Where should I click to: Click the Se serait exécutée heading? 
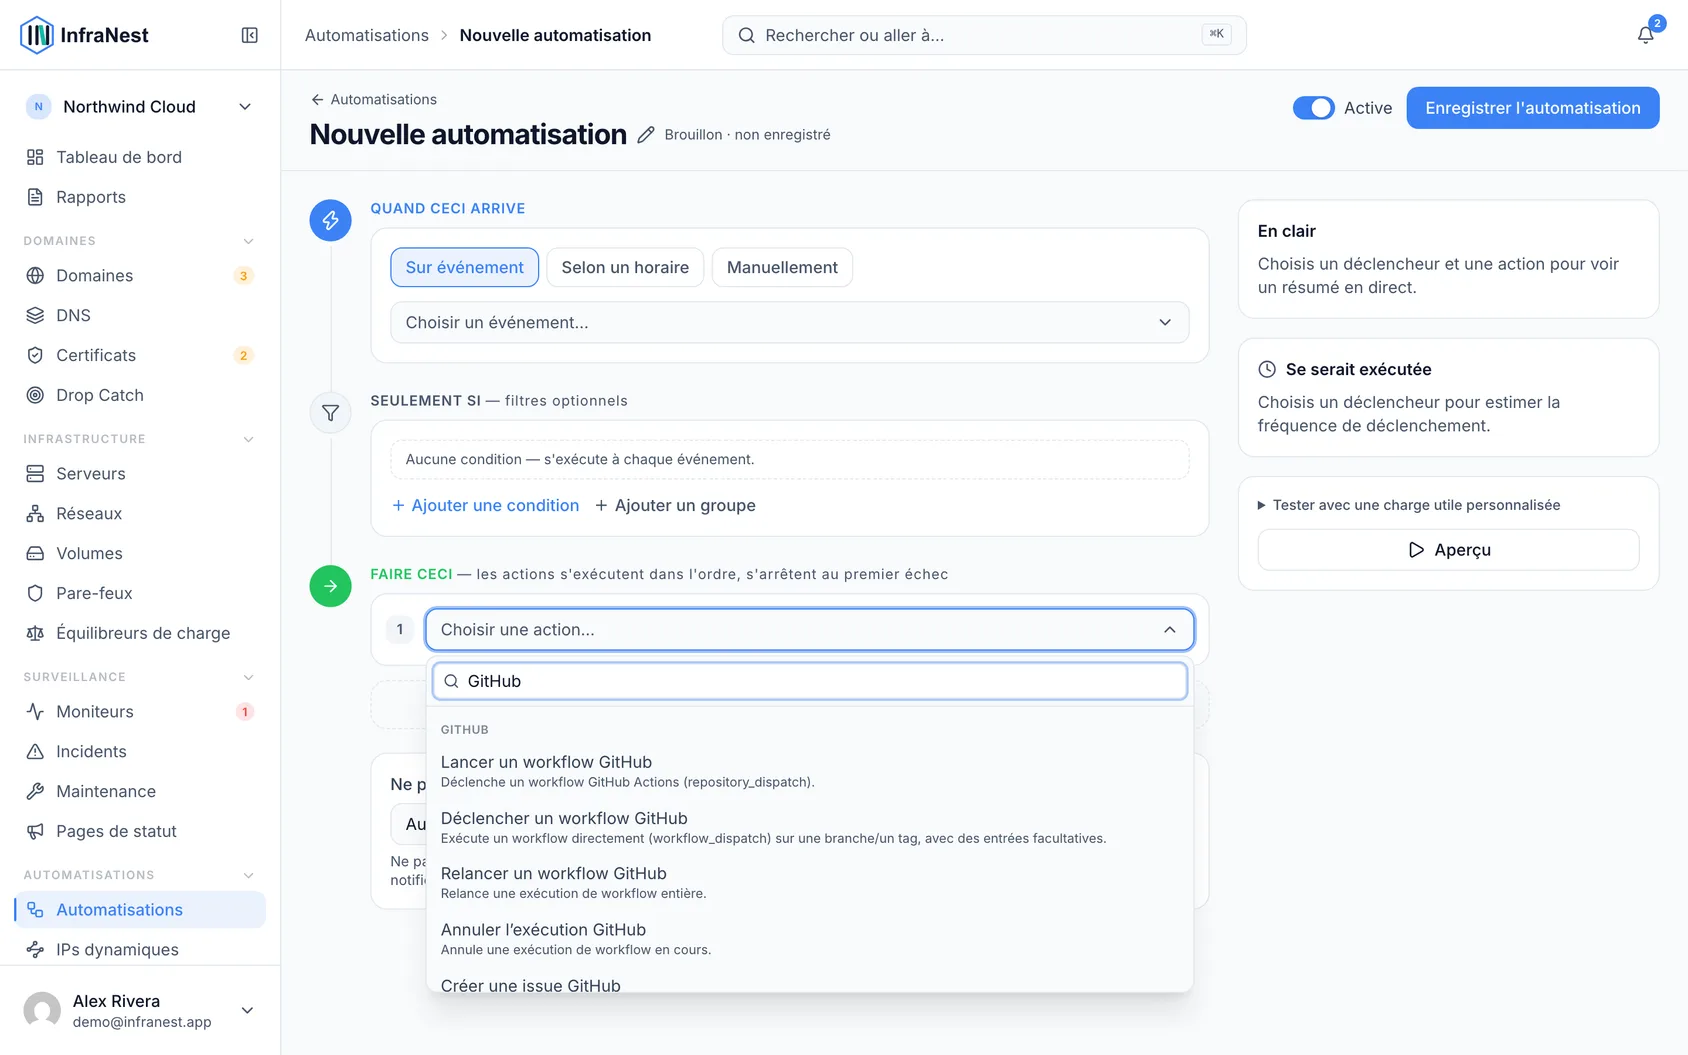[x=1358, y=369]
